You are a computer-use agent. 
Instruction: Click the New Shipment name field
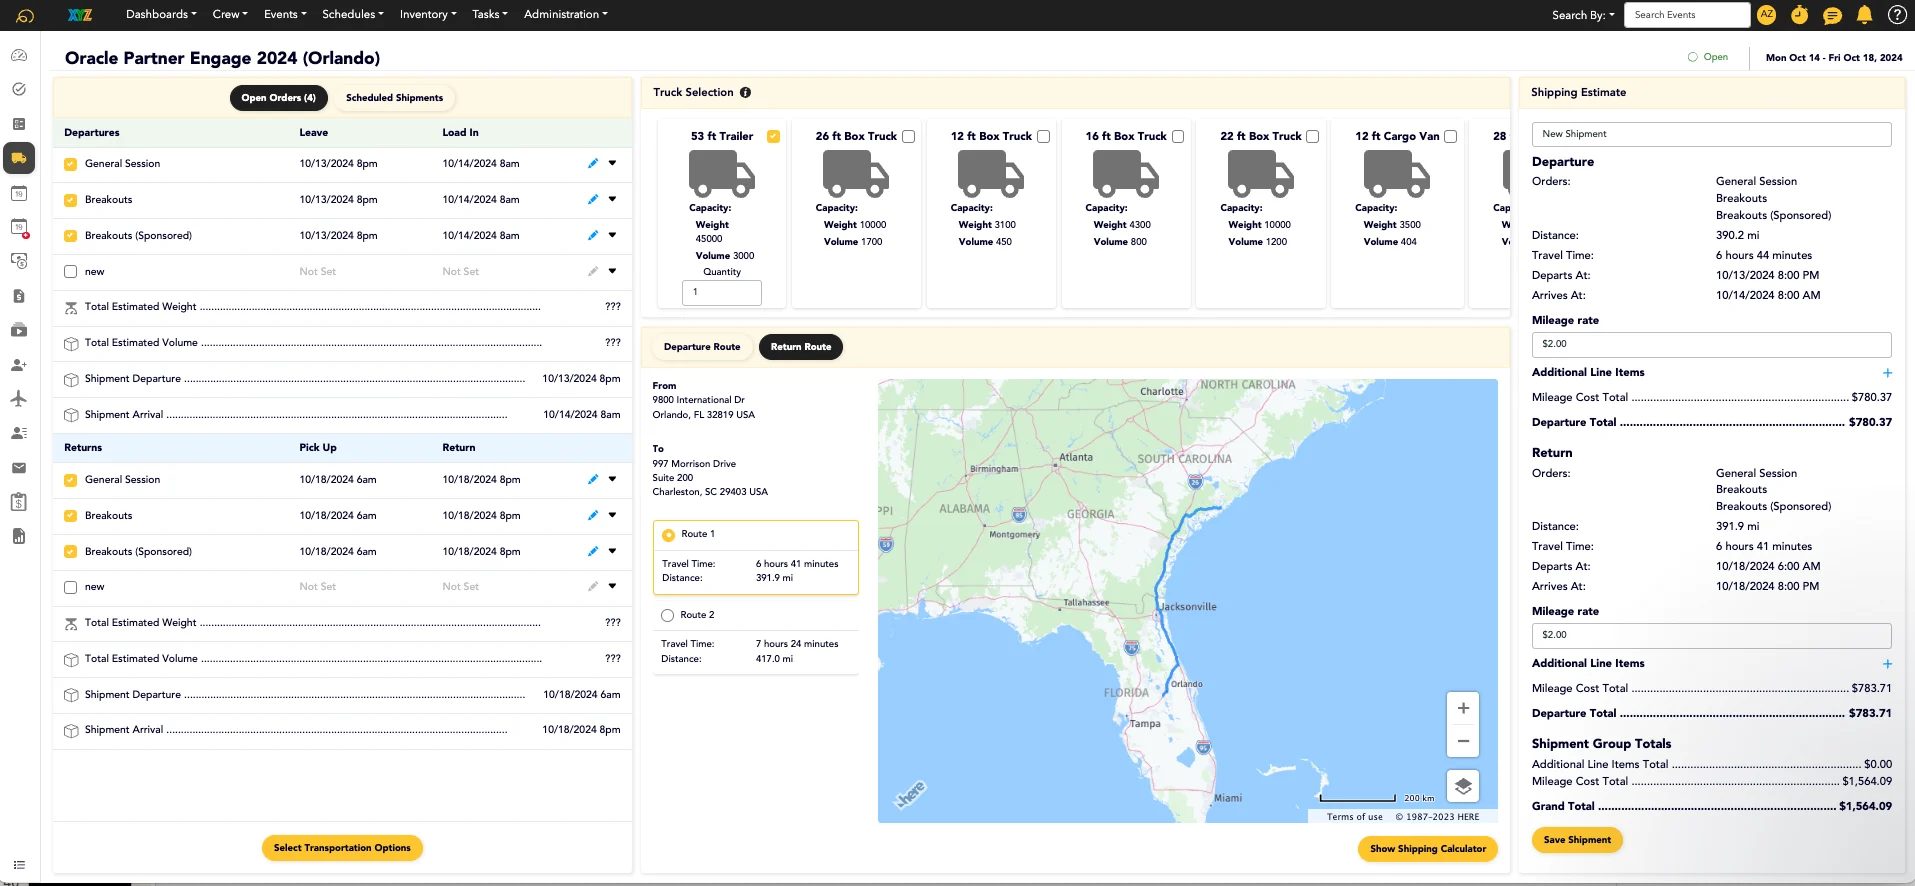[1711, 134]
